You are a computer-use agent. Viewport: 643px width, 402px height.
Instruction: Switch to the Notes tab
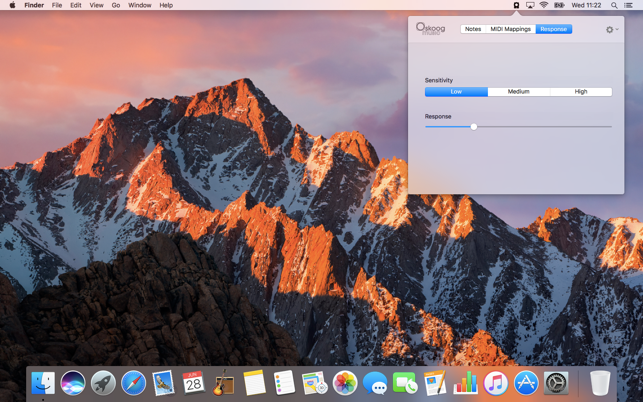[473, 29]
